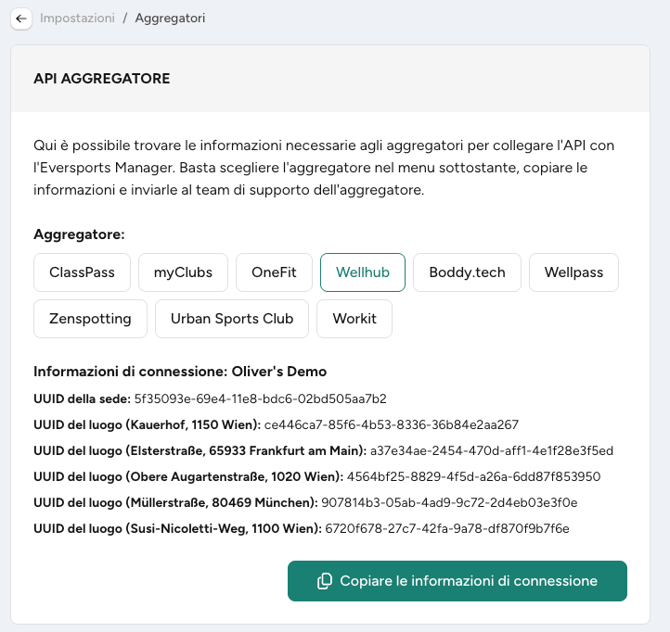Select the Wellhub aggregator
The height and width of the screenshot is (632, 670).
point(363,273)
